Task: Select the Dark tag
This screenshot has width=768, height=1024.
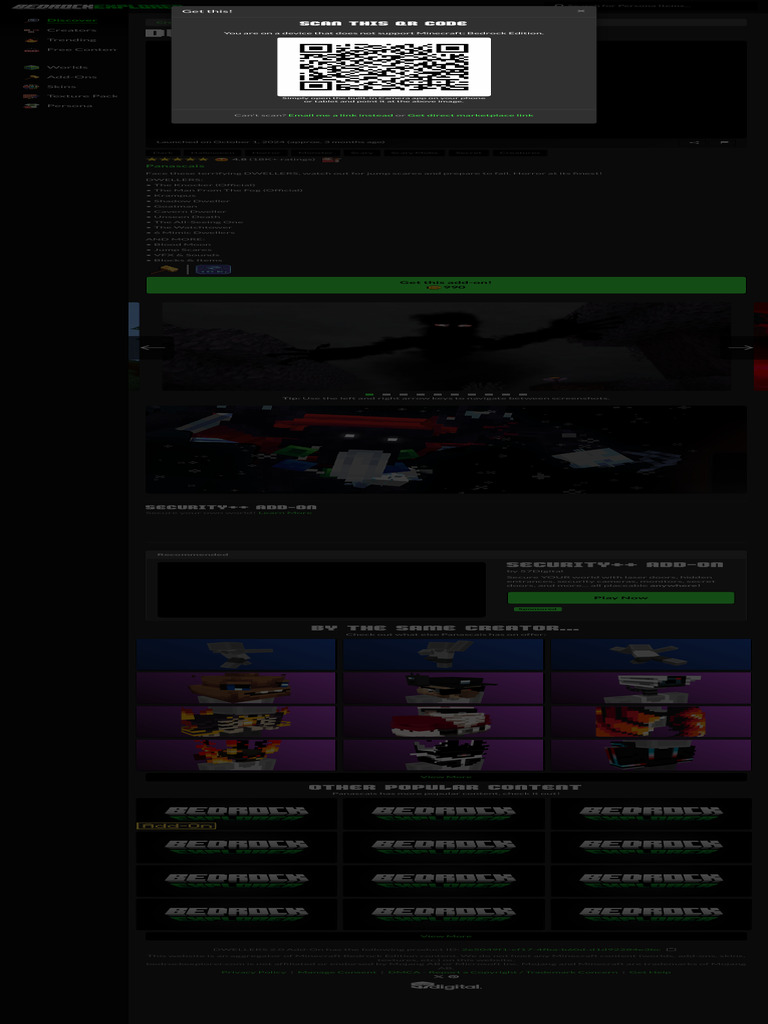Action: coord(162,153)
